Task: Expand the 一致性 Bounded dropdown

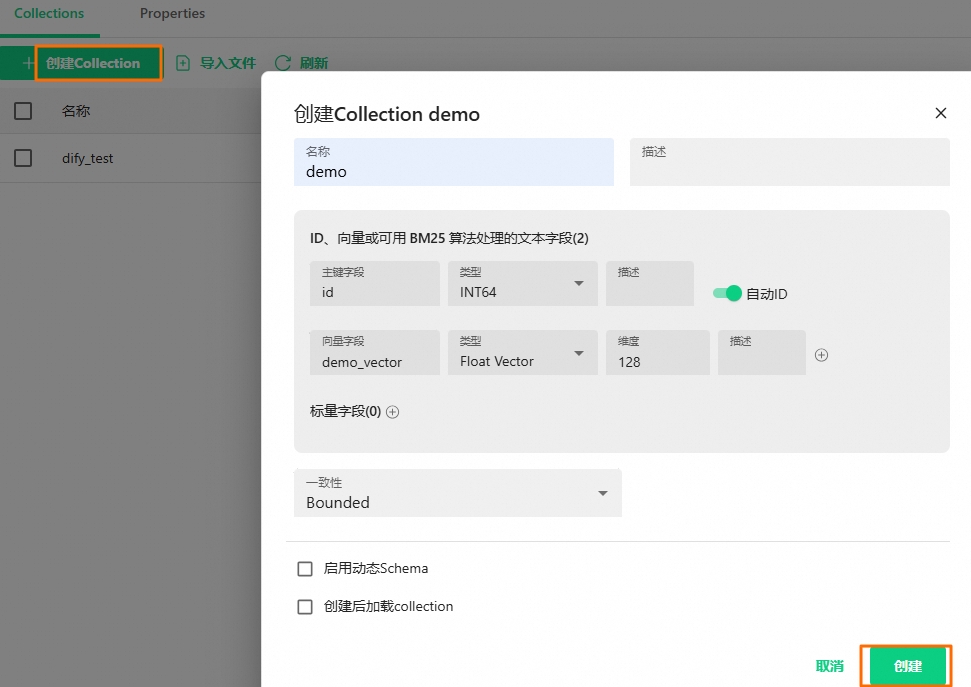Action: coord(602,493)
